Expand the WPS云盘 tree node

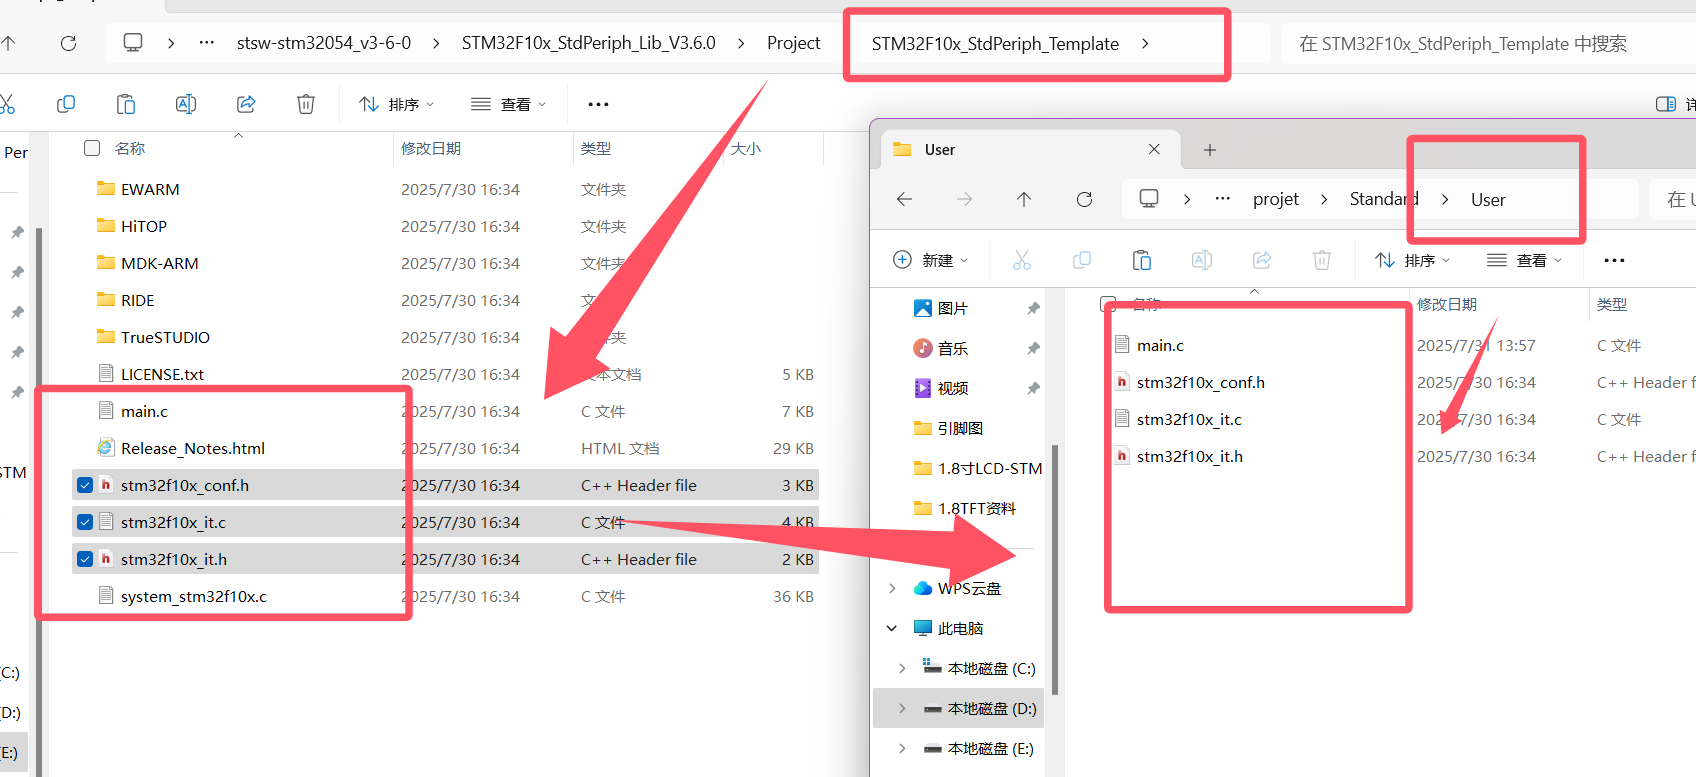coord(892,588)
